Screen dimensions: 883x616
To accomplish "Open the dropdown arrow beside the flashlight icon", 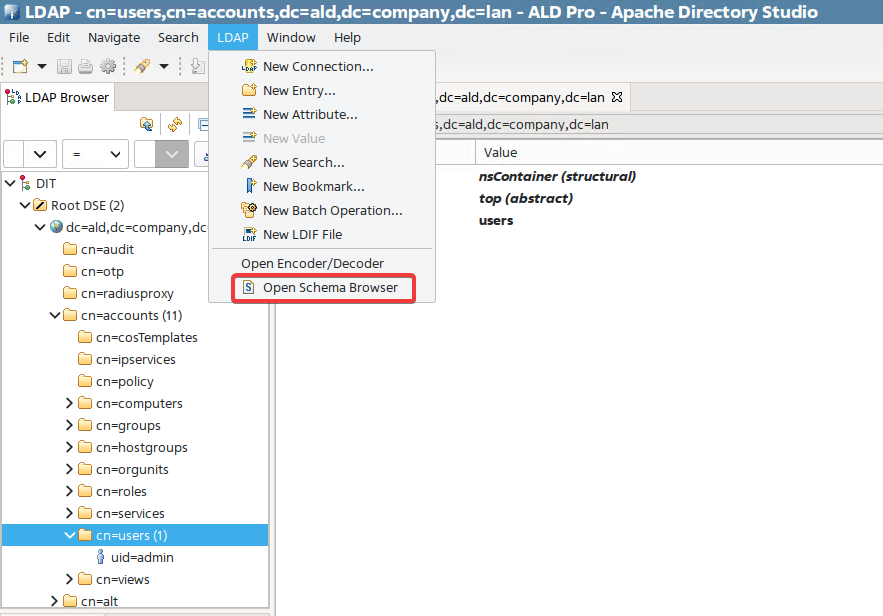I will (x=164, y=66).
